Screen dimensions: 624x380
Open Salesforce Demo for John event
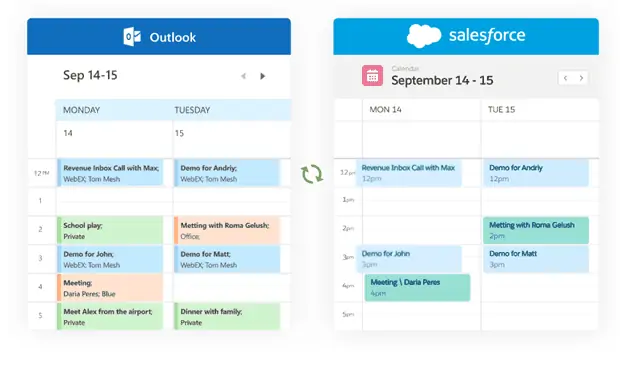click(x=409, y=259)
